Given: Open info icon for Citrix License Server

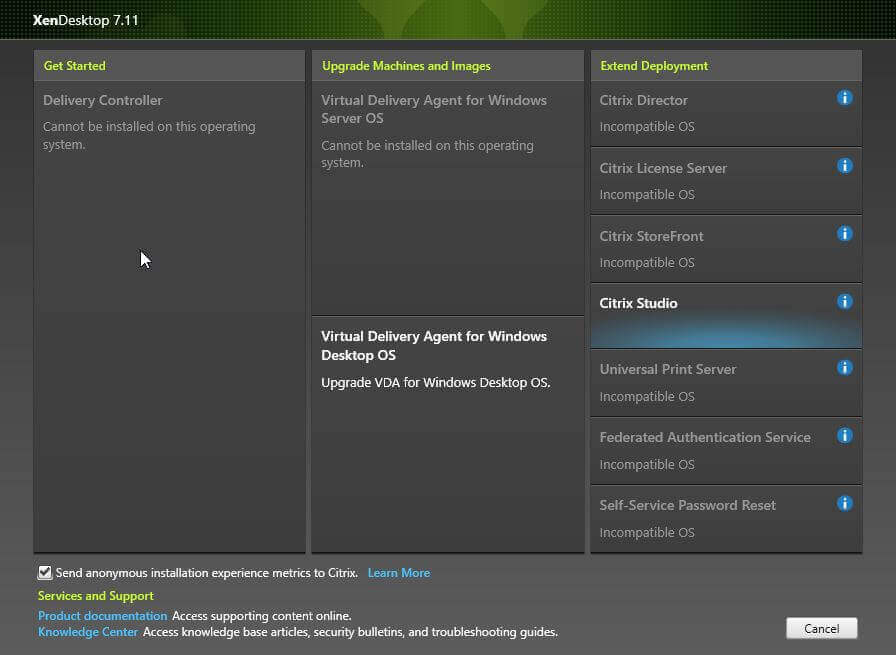Looking at the screenshot, I should coord(845,166).
